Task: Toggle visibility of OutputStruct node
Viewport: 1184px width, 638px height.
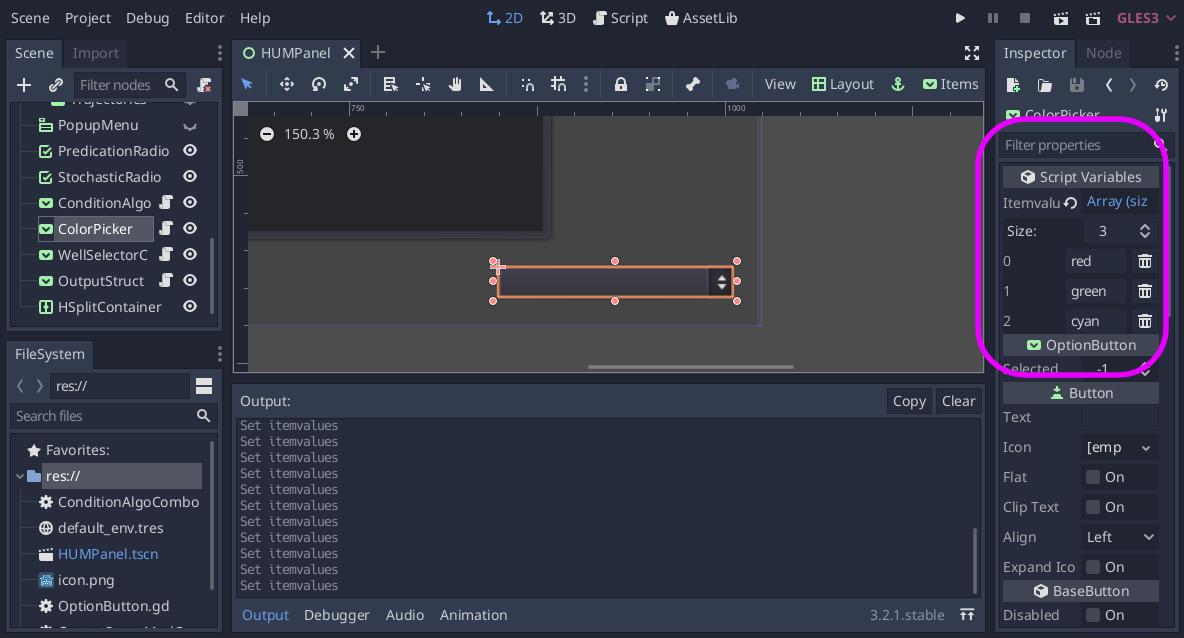Action: coord(190,280)
